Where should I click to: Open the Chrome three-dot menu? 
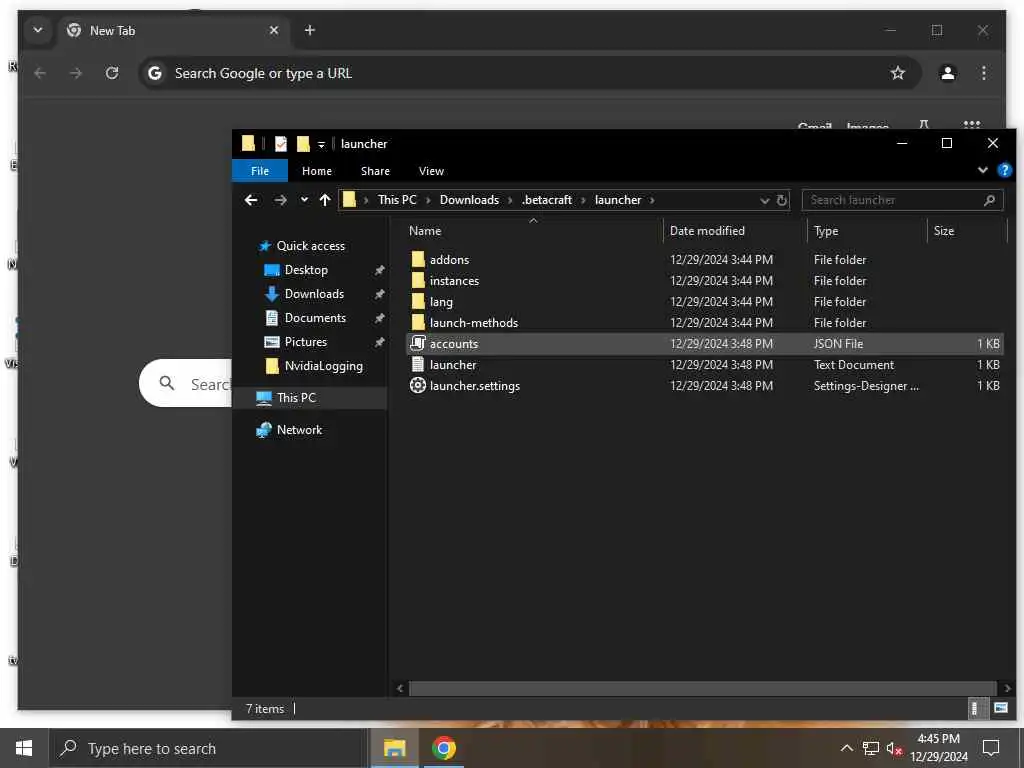tap(984, 73)
